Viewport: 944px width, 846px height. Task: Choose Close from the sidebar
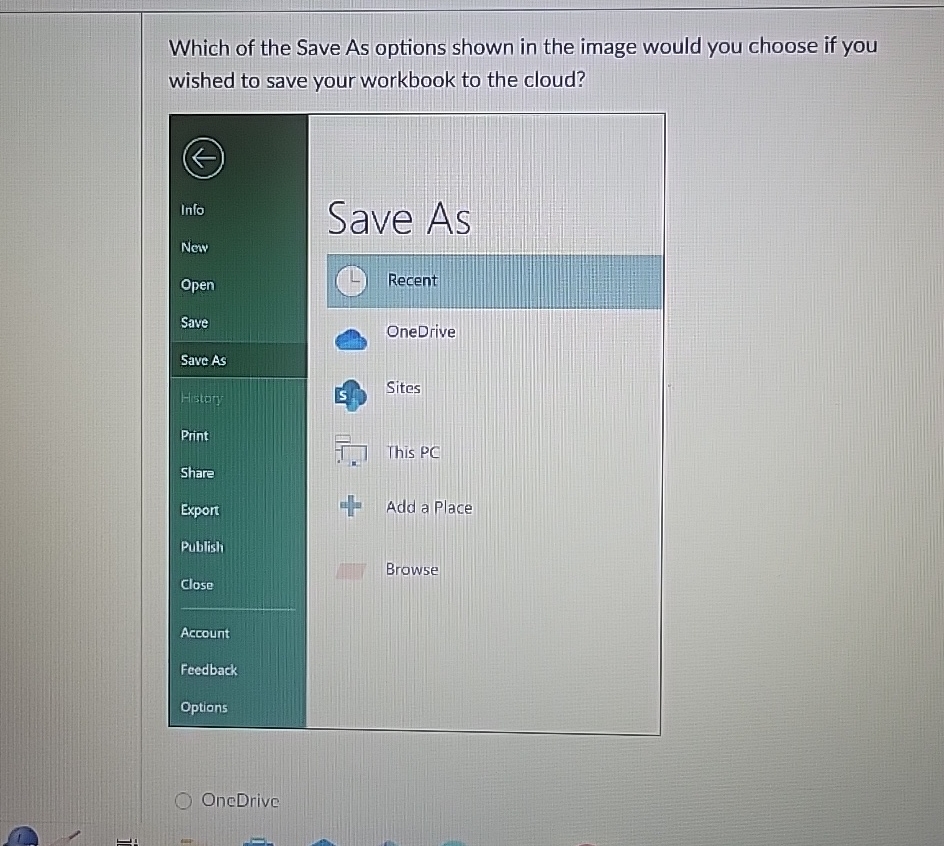(196, 584)
